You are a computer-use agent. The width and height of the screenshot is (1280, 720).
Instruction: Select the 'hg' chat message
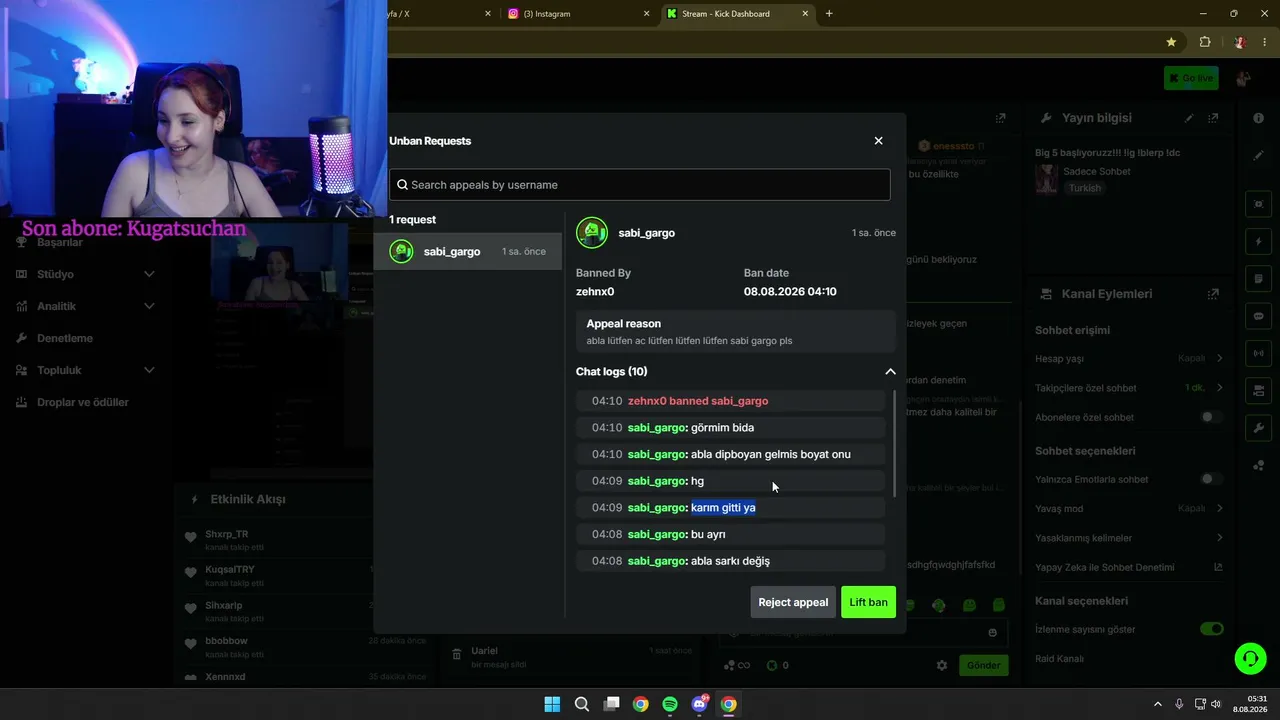tap(731, 481)
